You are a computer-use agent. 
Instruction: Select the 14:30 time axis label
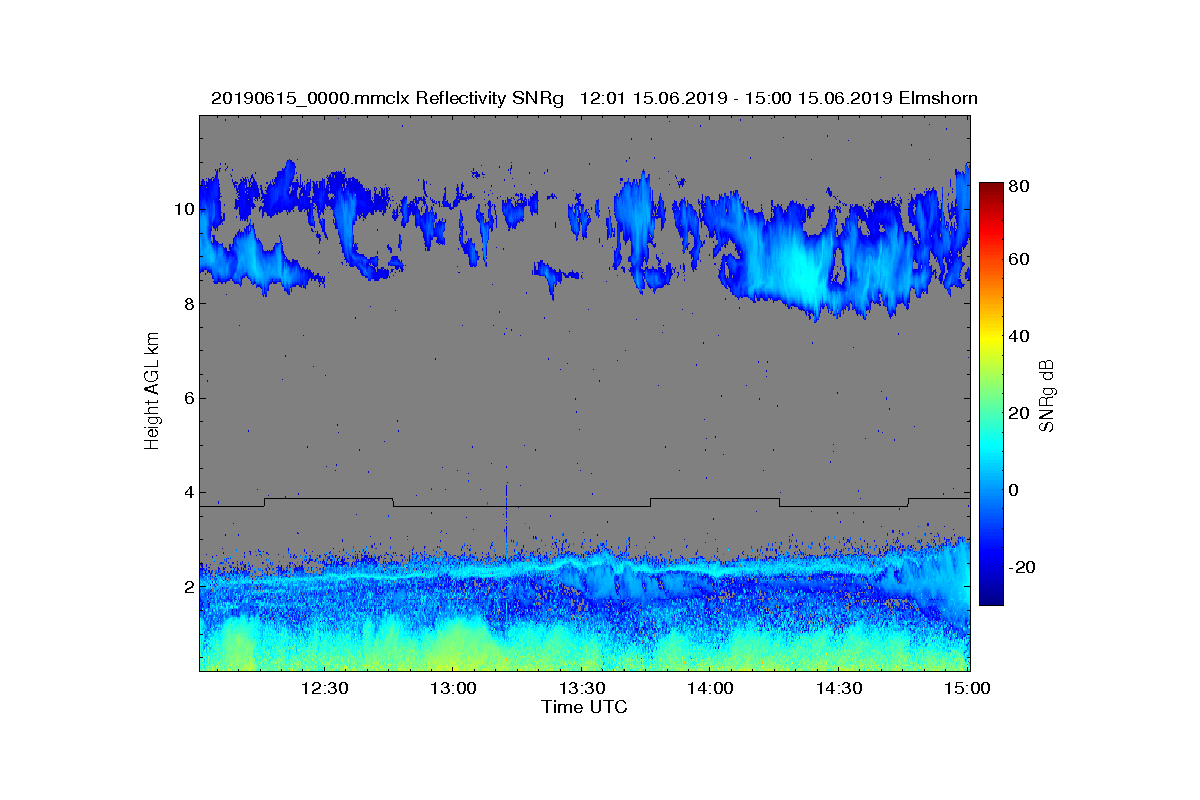pos(840,688)
